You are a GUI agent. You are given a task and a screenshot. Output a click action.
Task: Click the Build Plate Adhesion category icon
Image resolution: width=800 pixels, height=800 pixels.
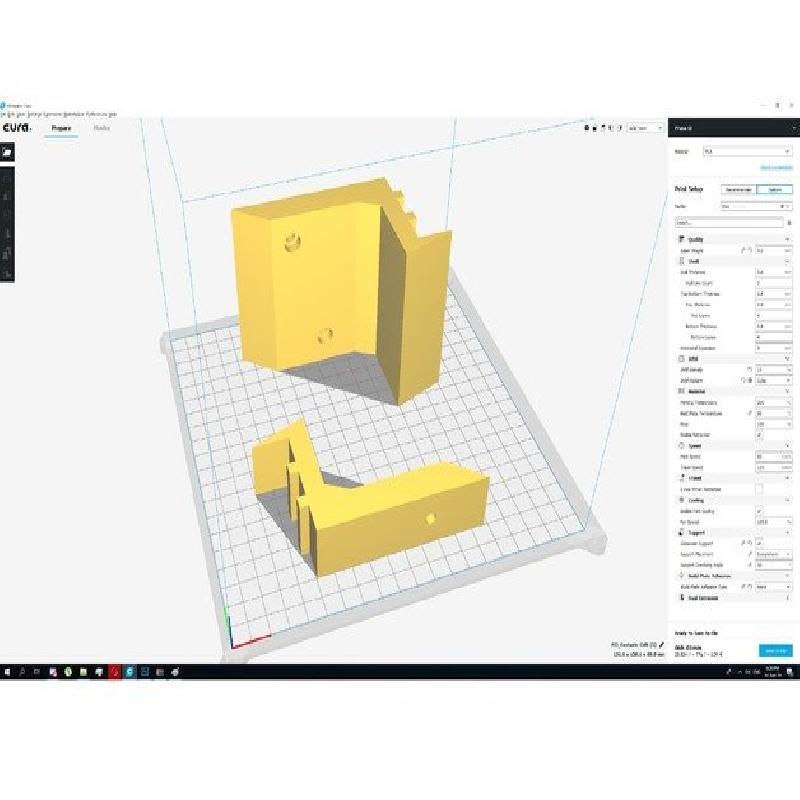(682, 576)
